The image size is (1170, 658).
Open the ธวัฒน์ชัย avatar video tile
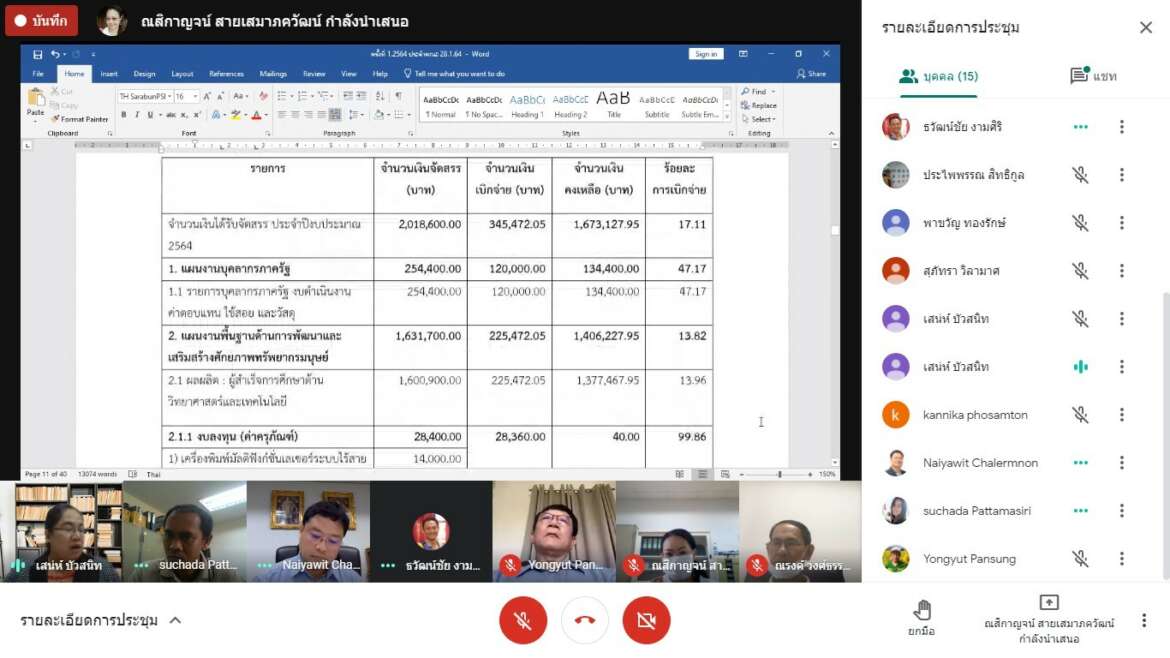[431, 531]
